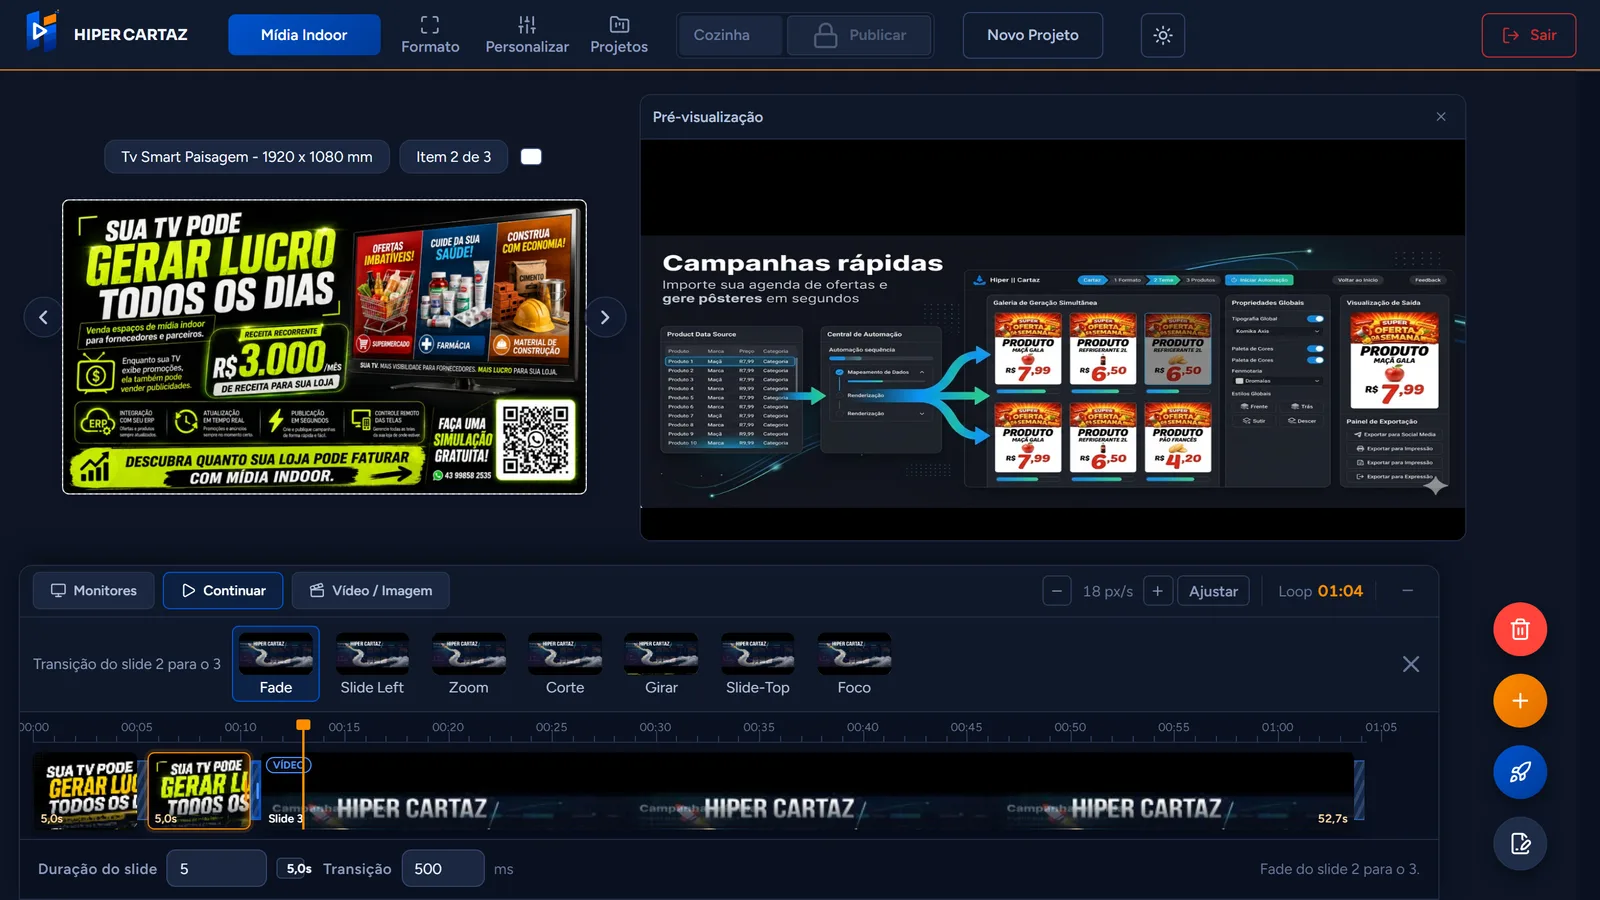Close the transition selector row

click(x=1411, y=664)
